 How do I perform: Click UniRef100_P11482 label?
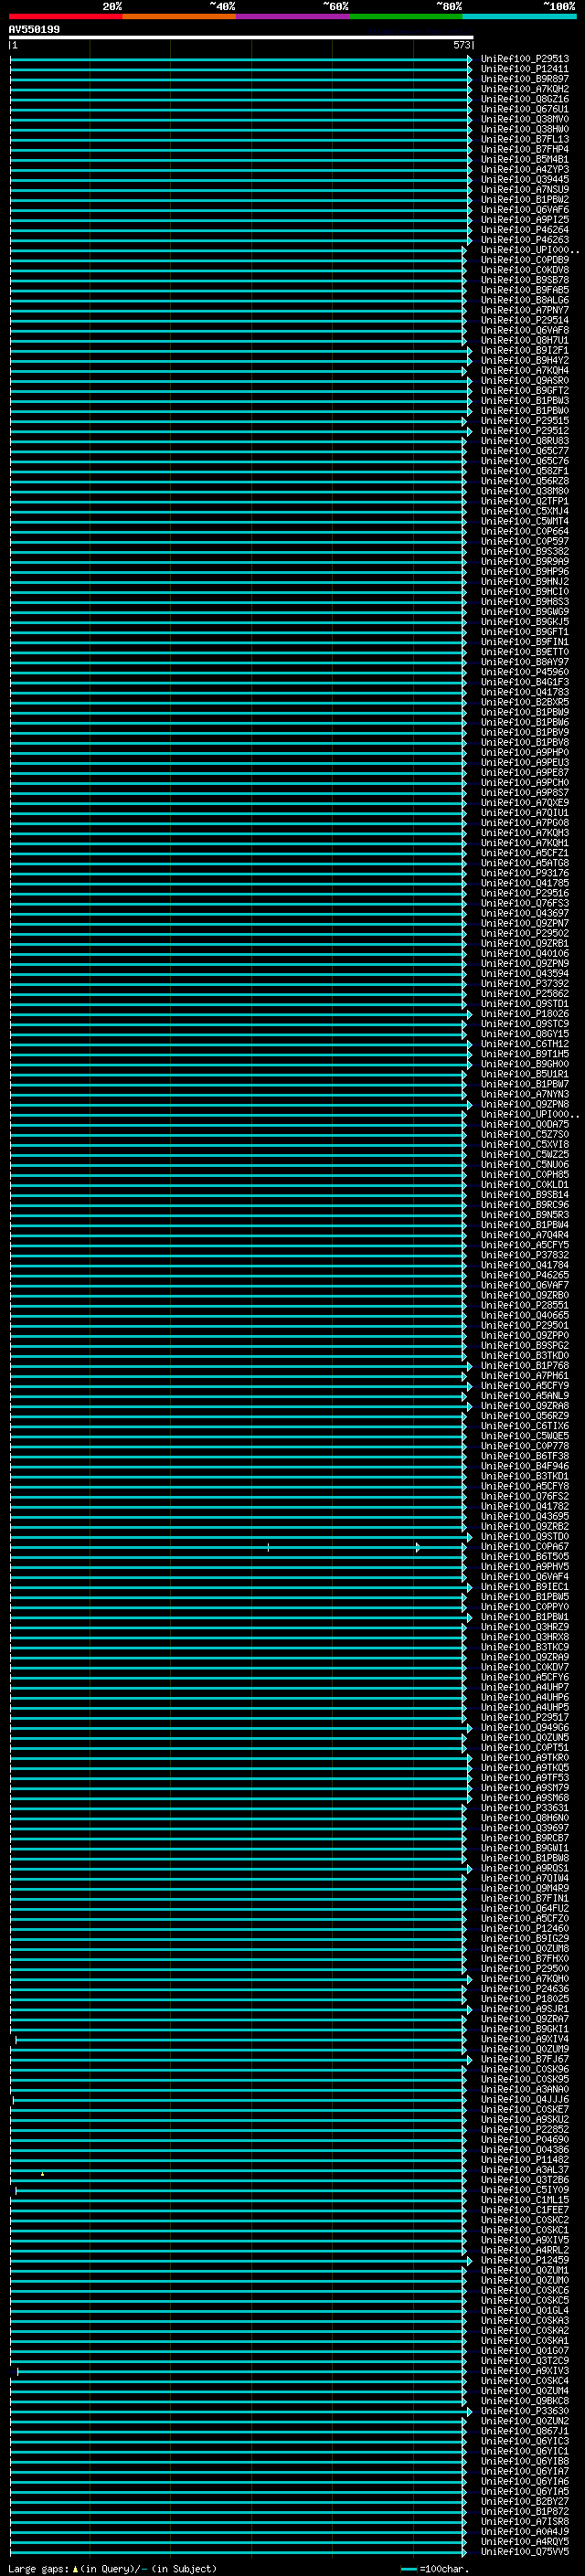tap(524, 2160)
